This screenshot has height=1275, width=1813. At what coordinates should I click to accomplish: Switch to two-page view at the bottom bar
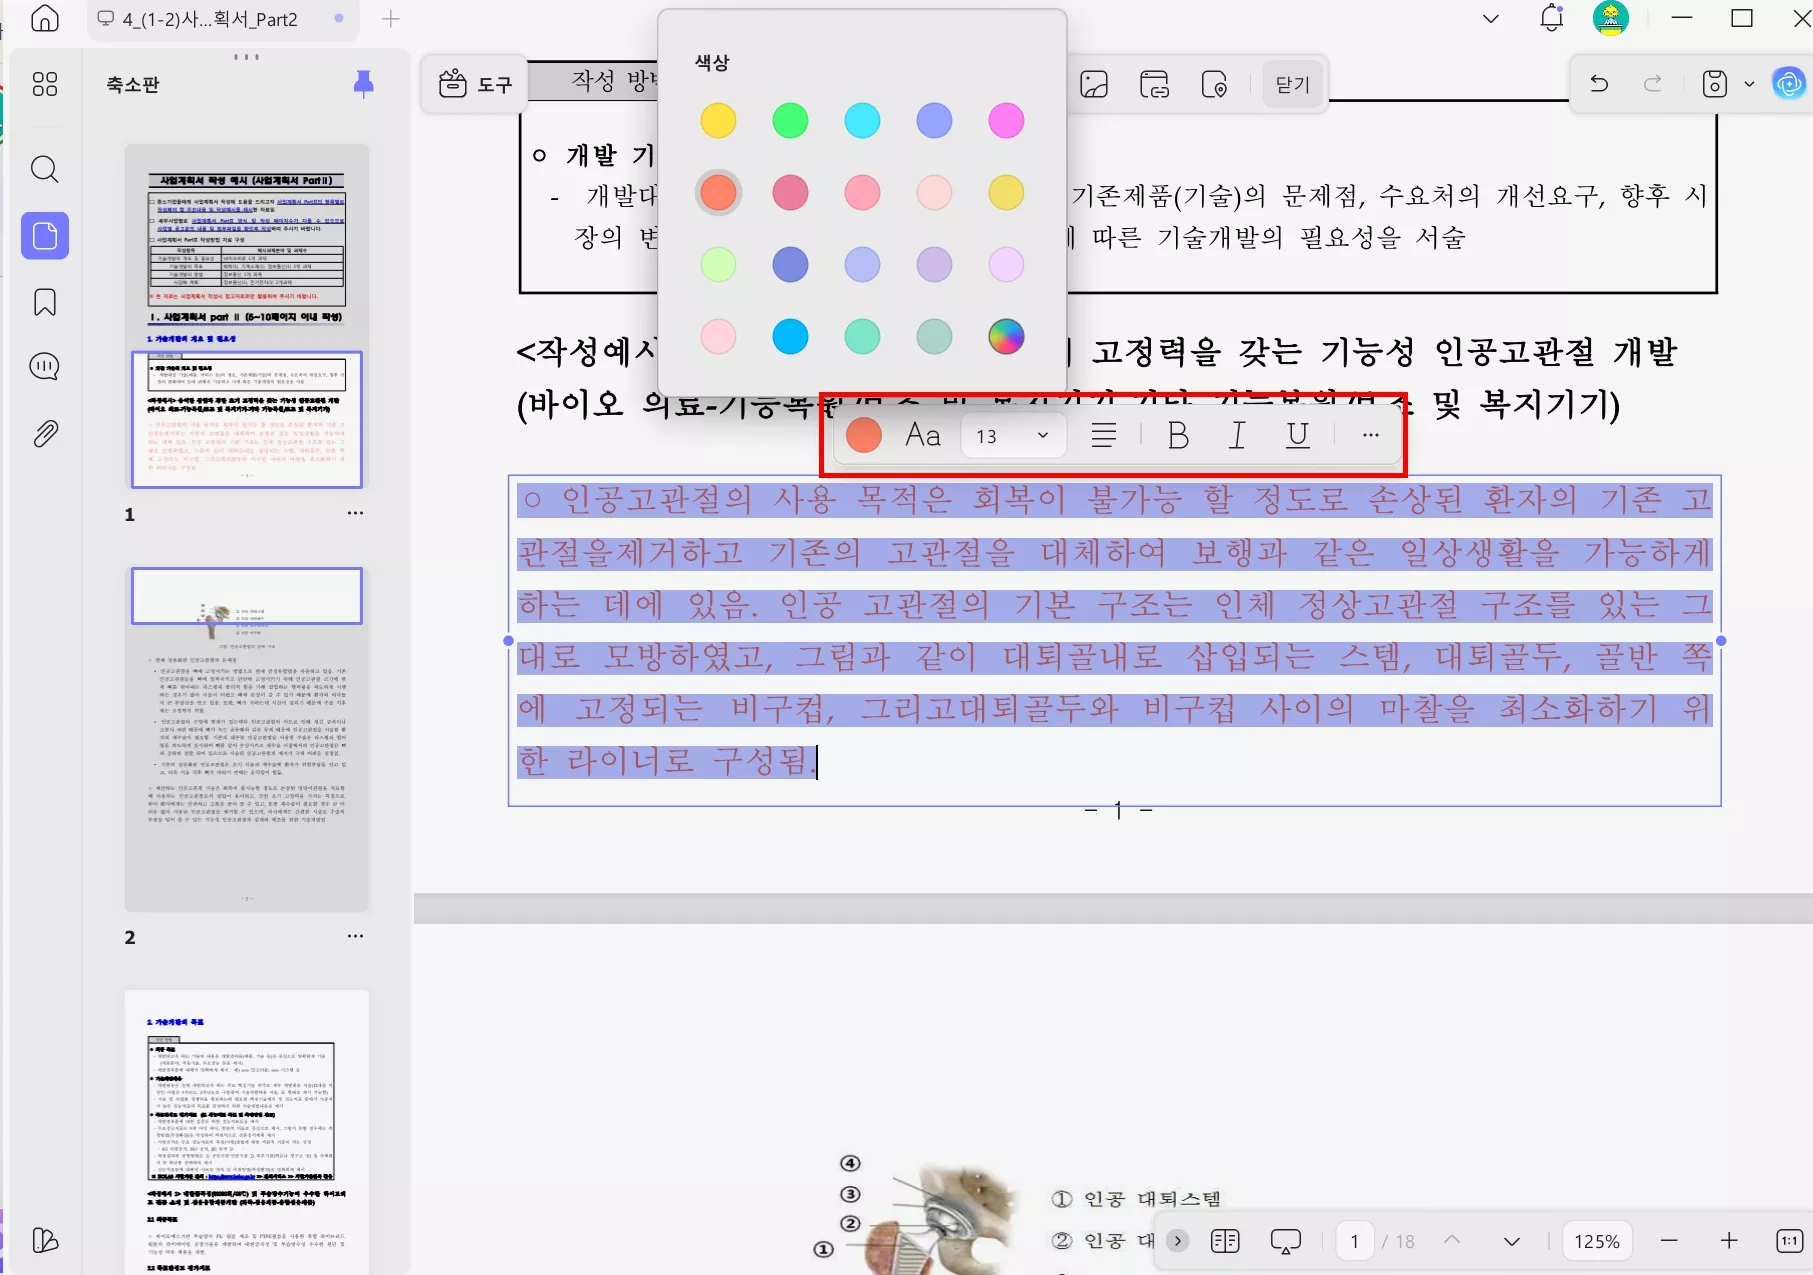[x=1223, y=1240]
